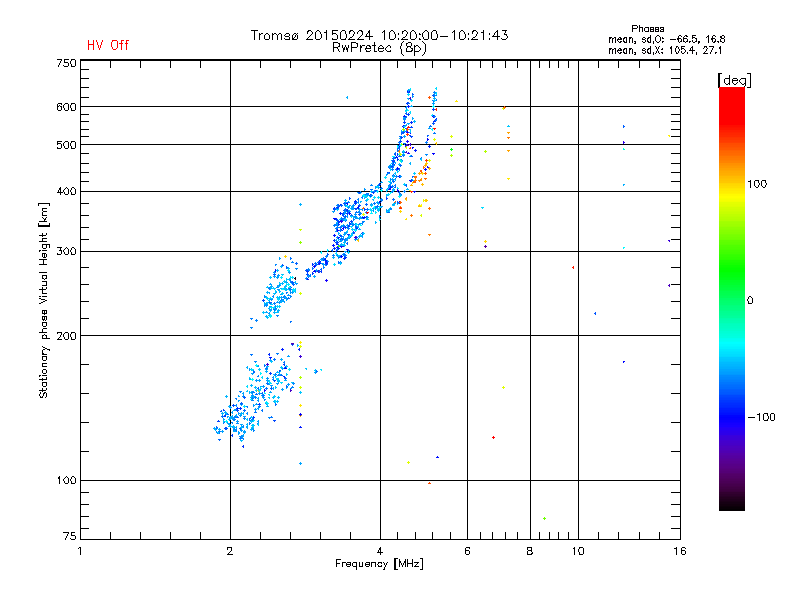This screenshot has width=800, height=600.
Task: Click the color bar phase scale
Action: [x=732, y=298]
